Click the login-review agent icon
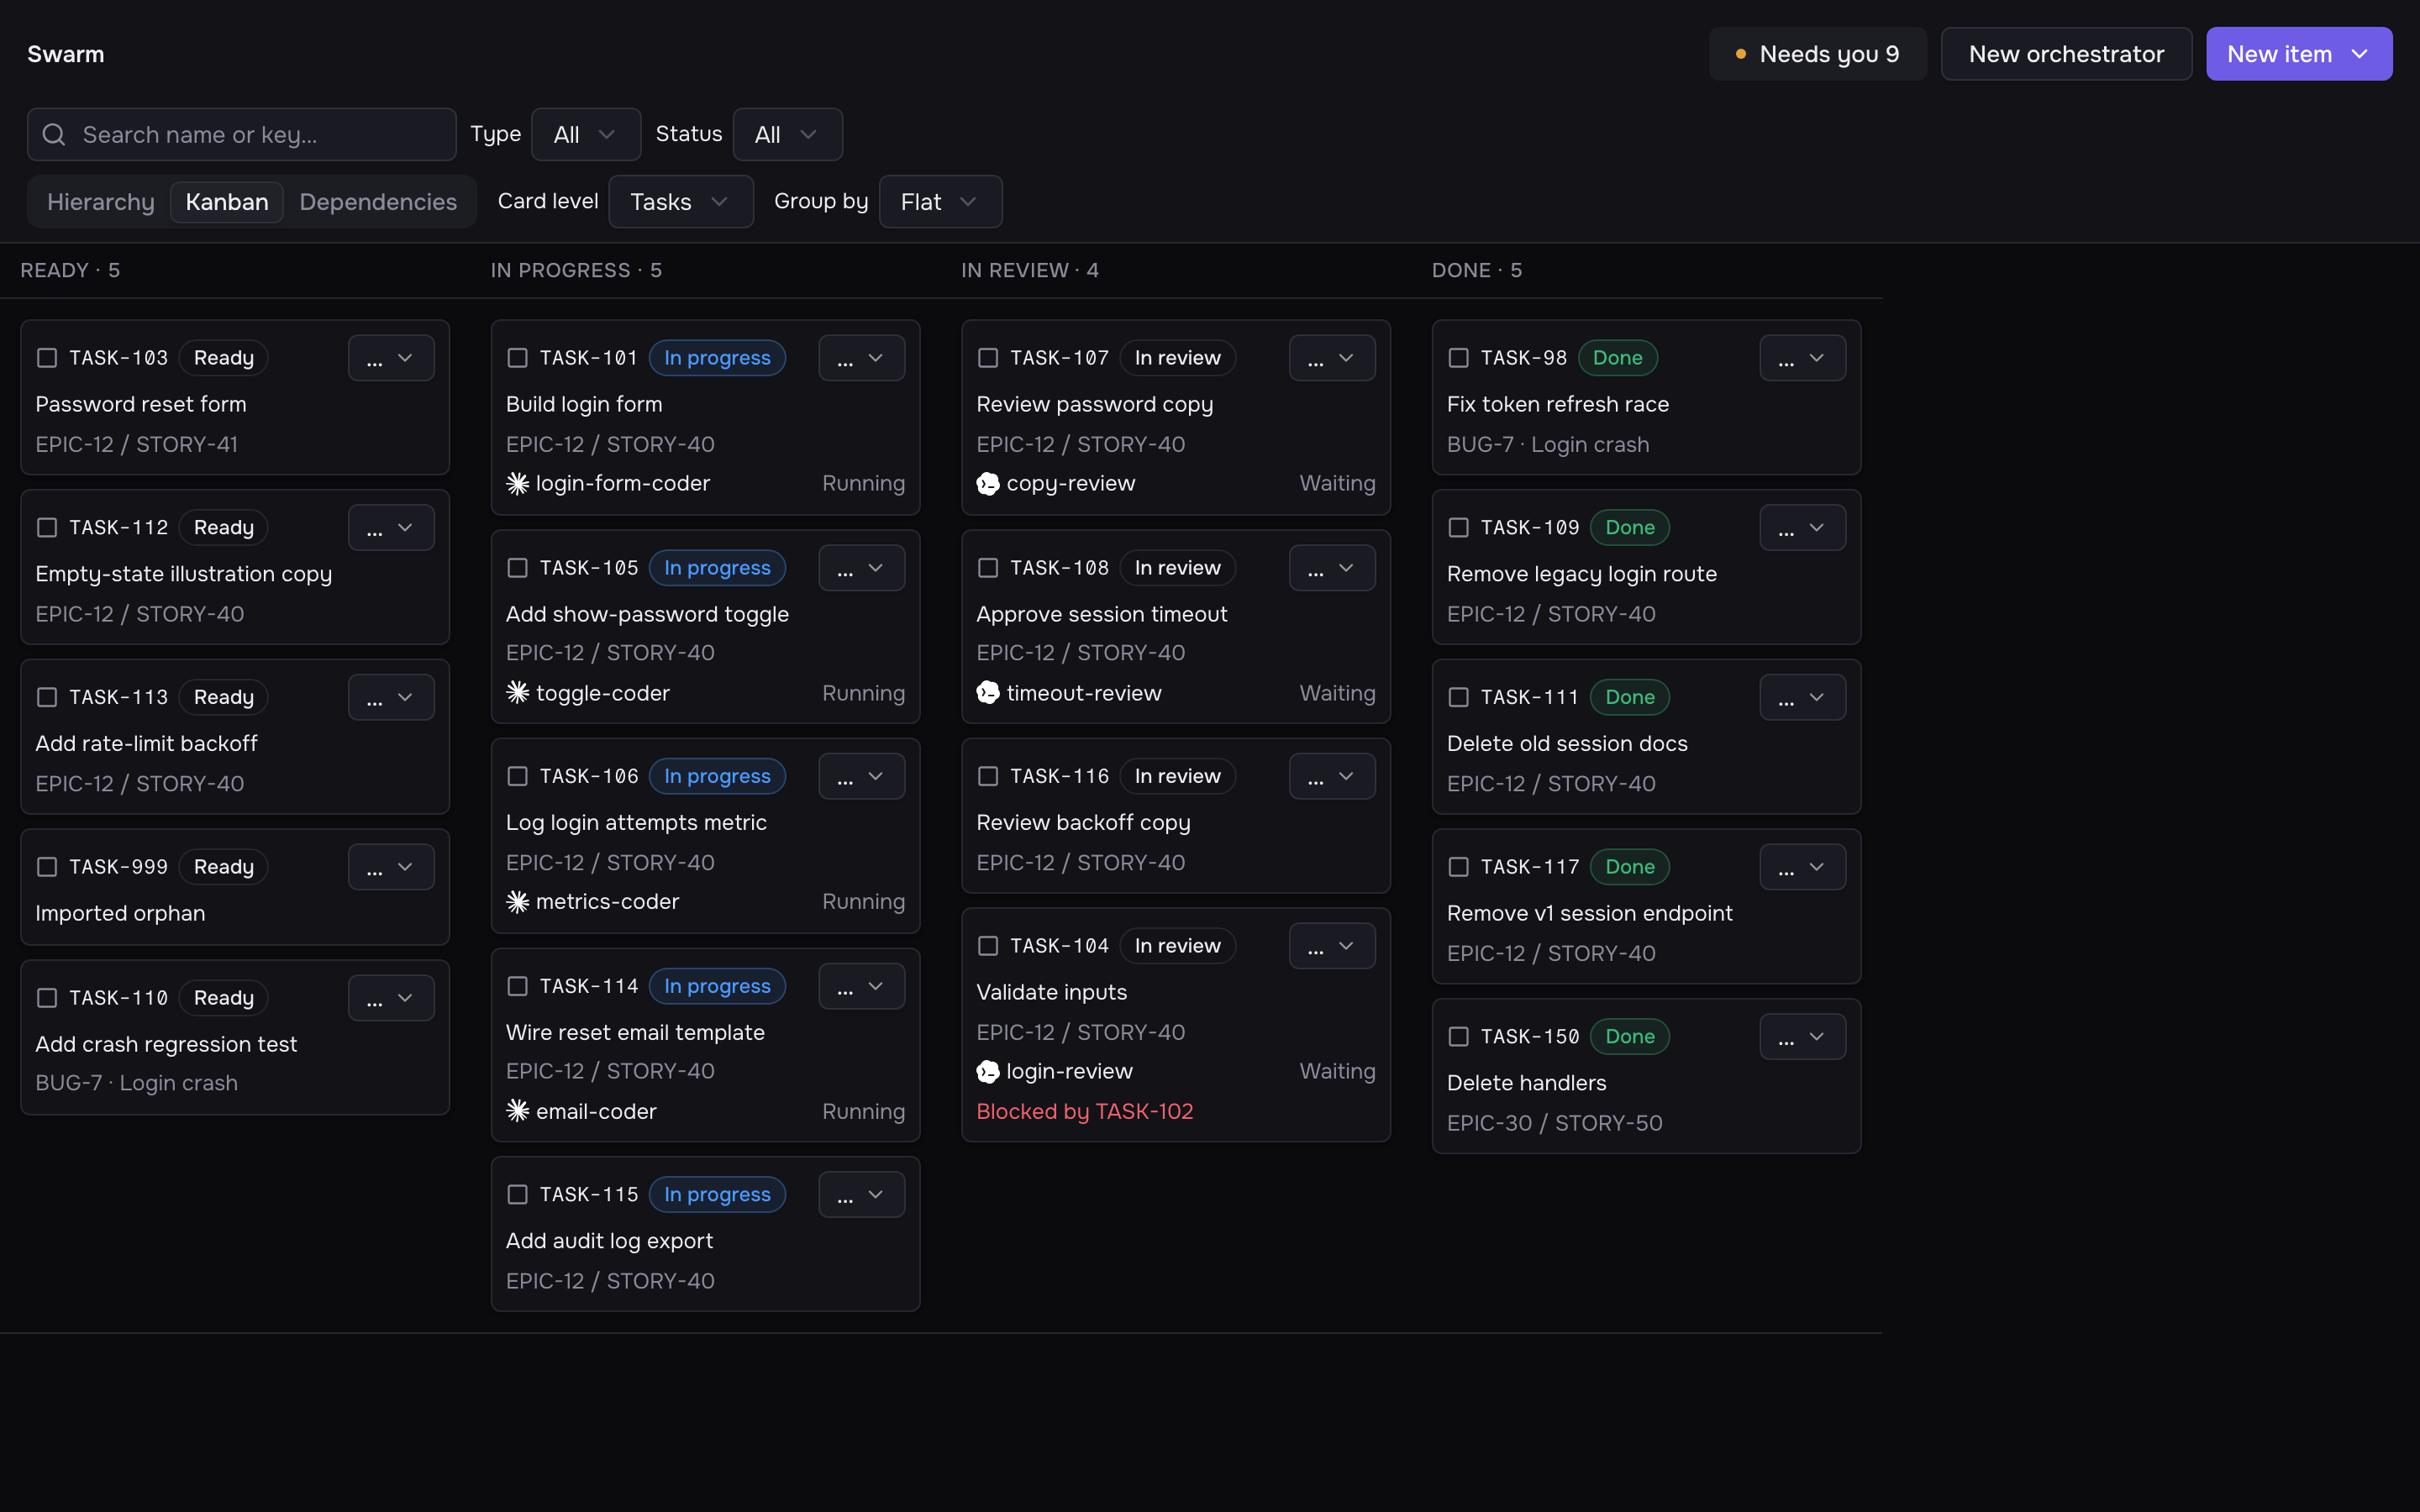 tap(988, 1072)
